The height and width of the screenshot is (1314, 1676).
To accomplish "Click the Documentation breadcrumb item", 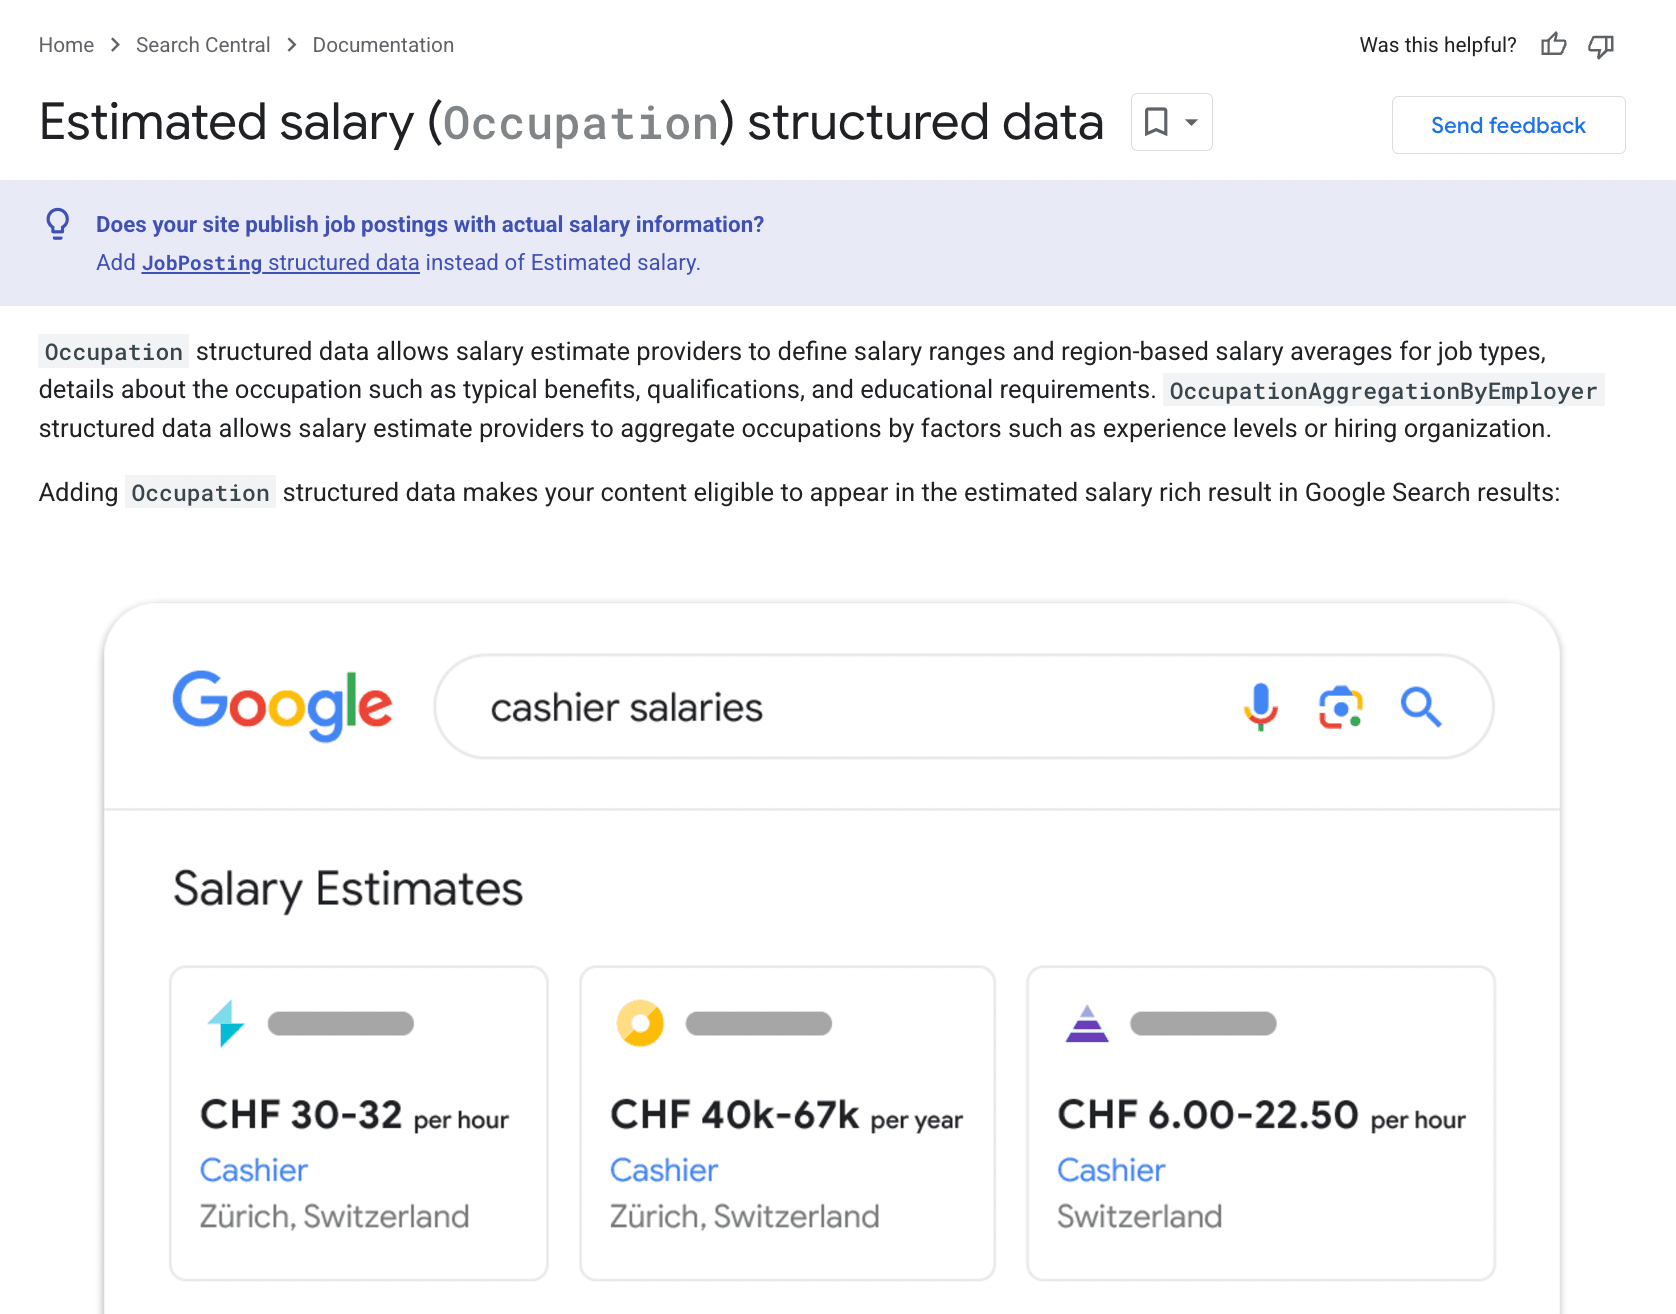I will pyautogui.click(x=382, y=45).
